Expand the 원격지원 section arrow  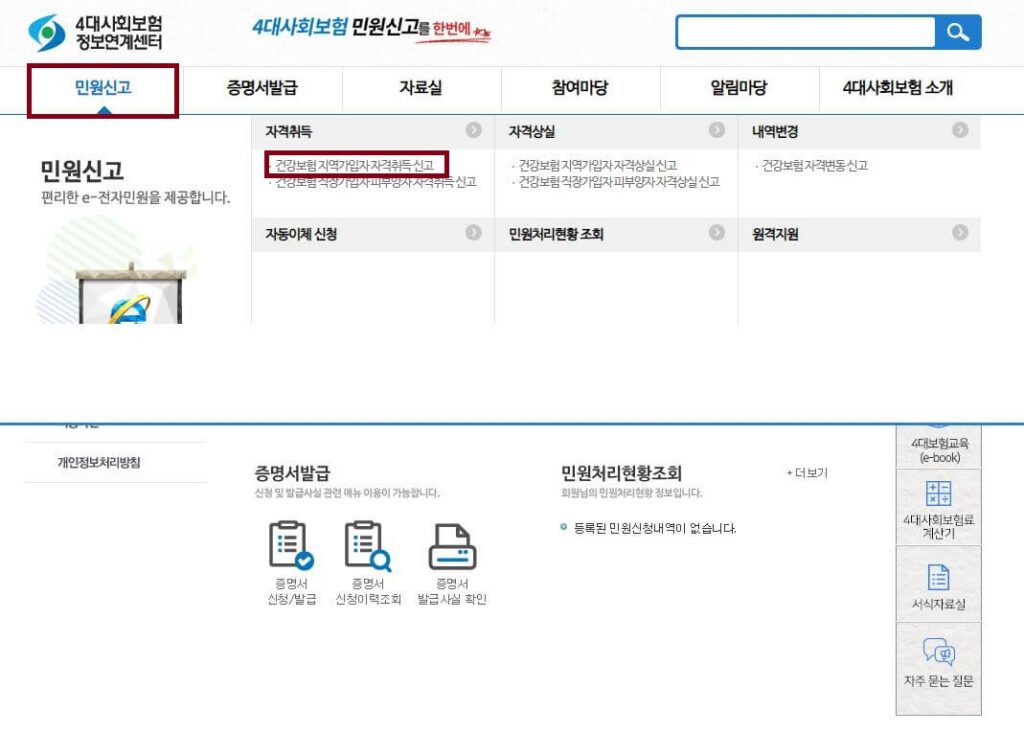click(x=959, y=234)
